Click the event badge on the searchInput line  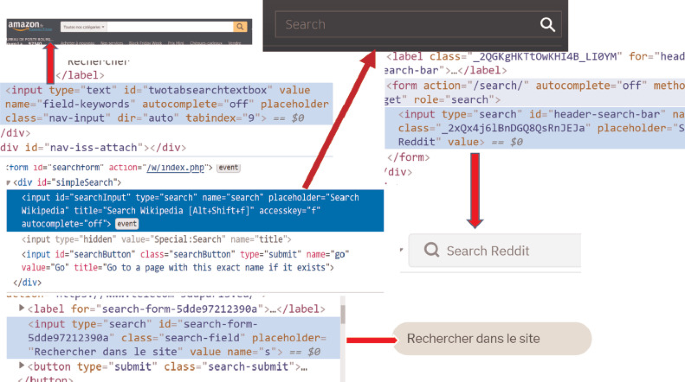[127, 224]
